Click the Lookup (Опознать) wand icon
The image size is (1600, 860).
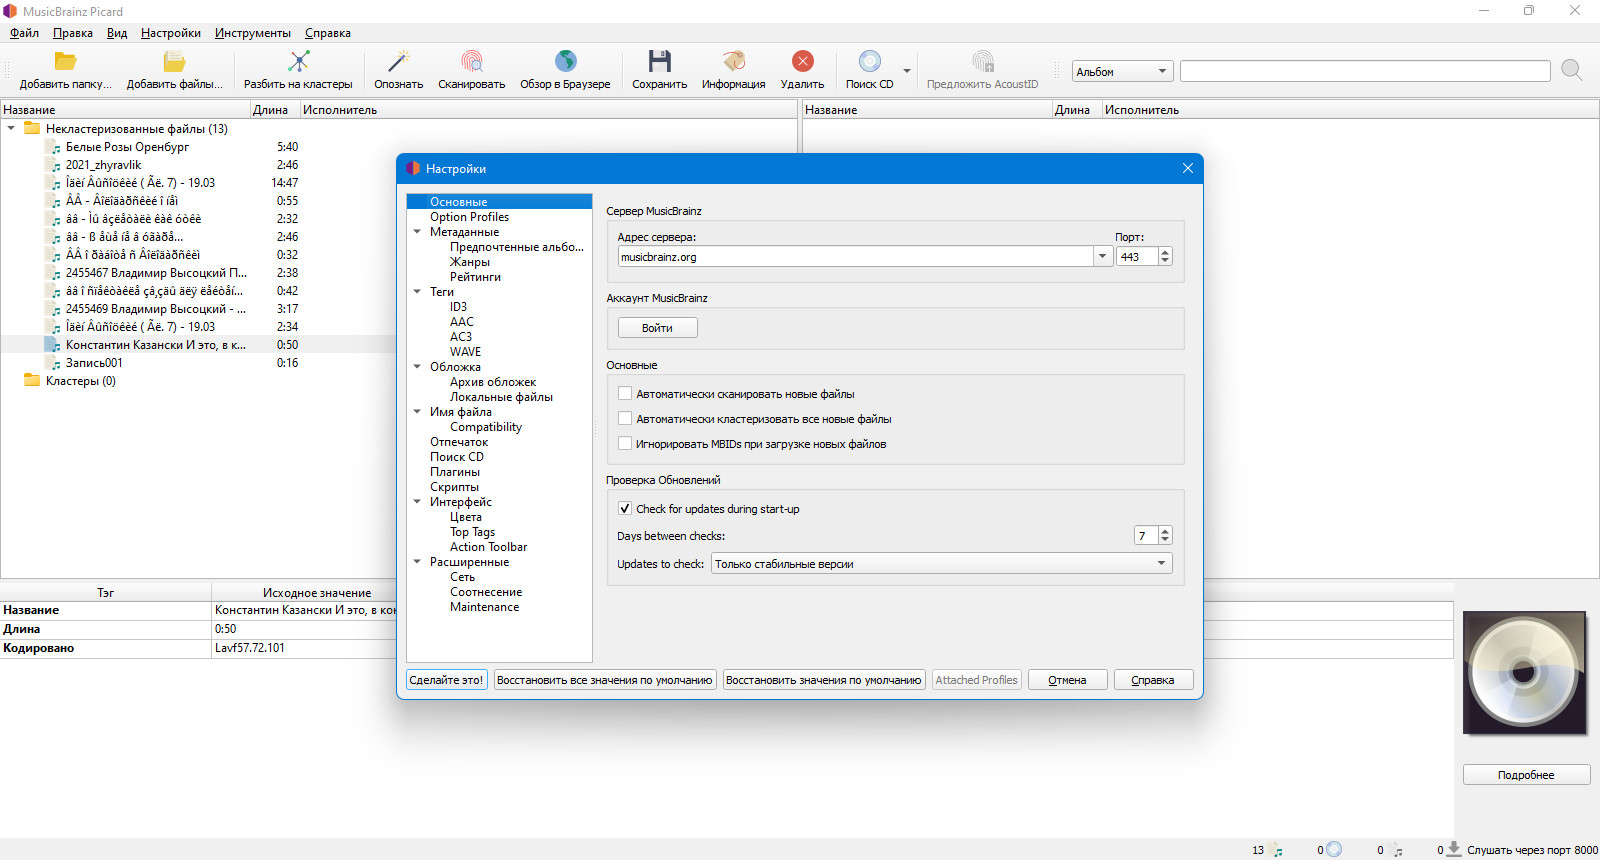click(399, 62)
